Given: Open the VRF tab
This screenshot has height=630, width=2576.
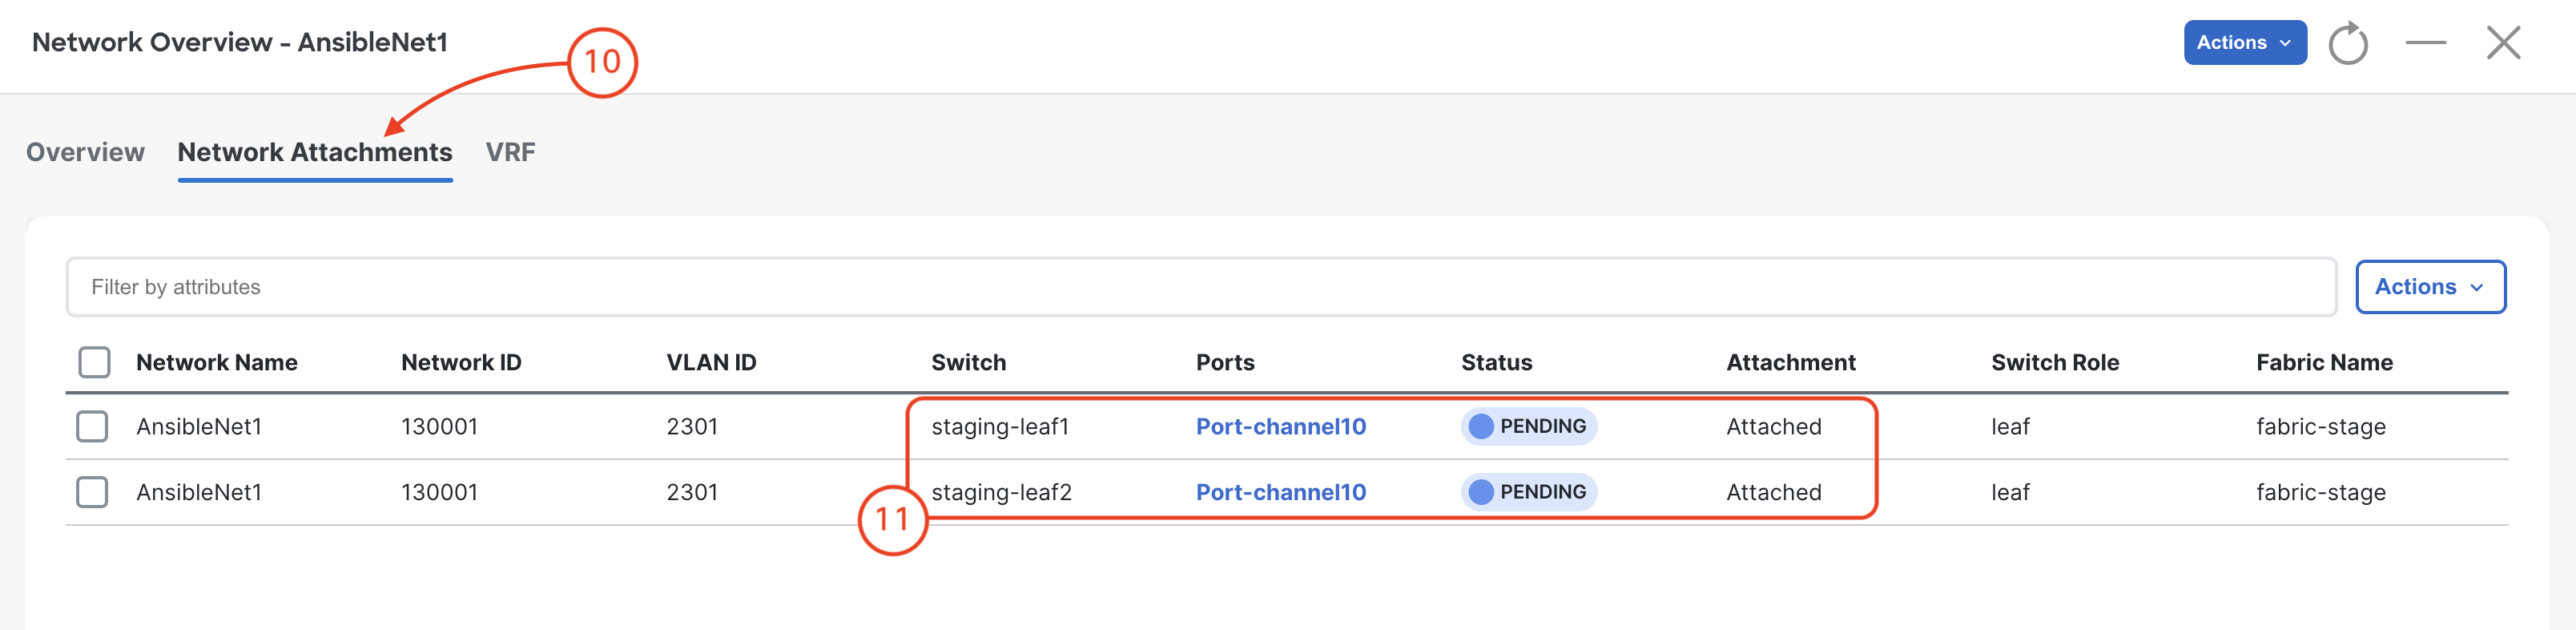Looking at the screenshot, I should pos(510,152).
